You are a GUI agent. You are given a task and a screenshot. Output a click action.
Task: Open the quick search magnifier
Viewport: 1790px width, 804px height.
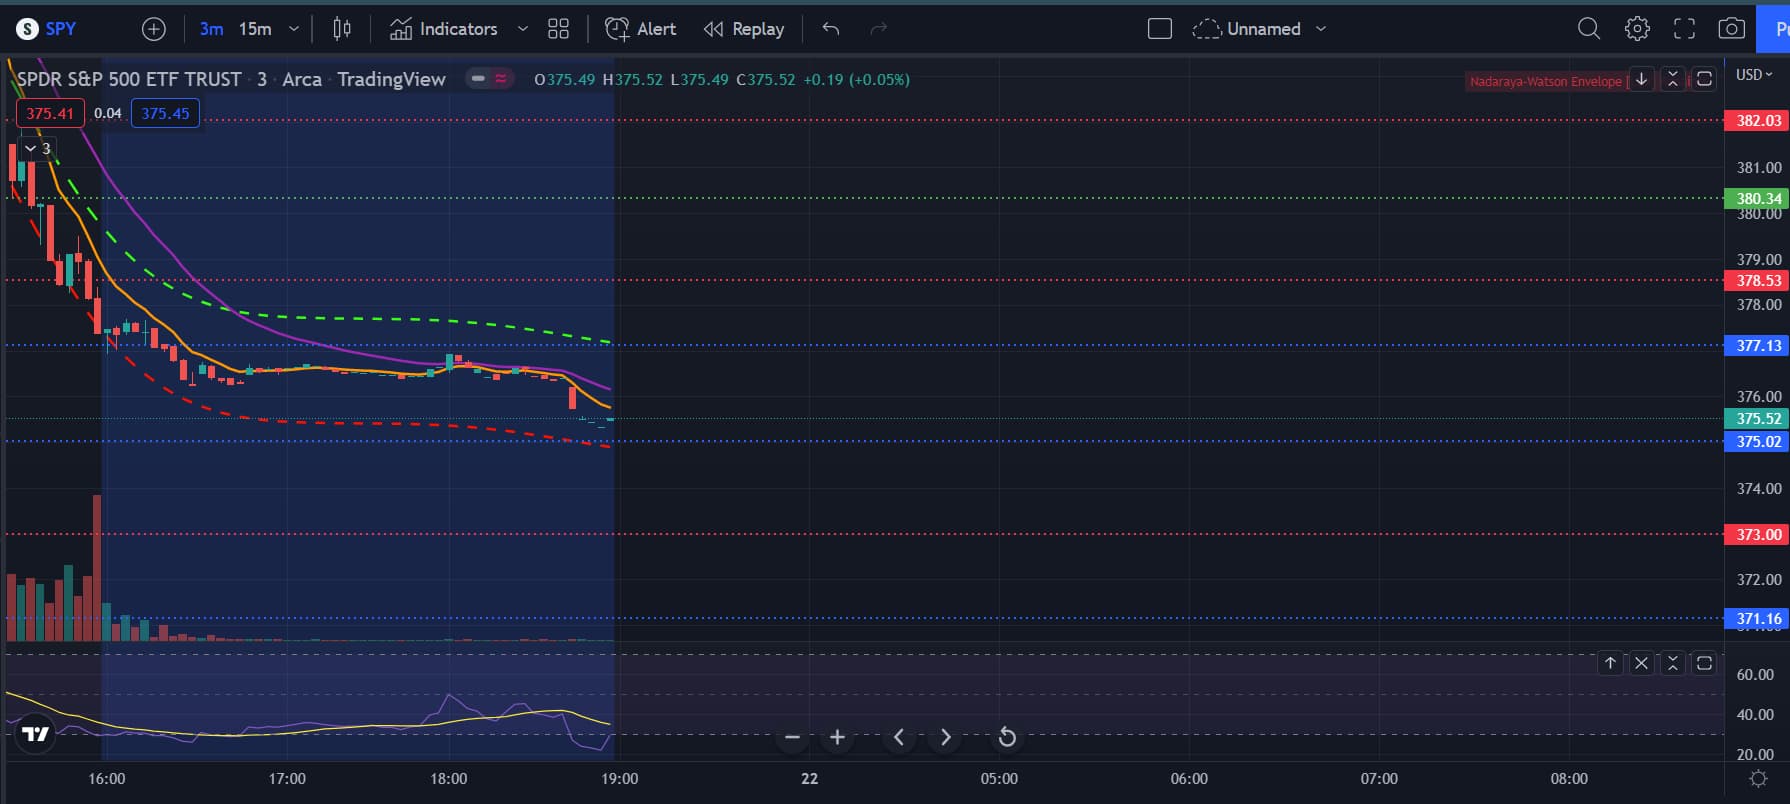(1588, 29)
